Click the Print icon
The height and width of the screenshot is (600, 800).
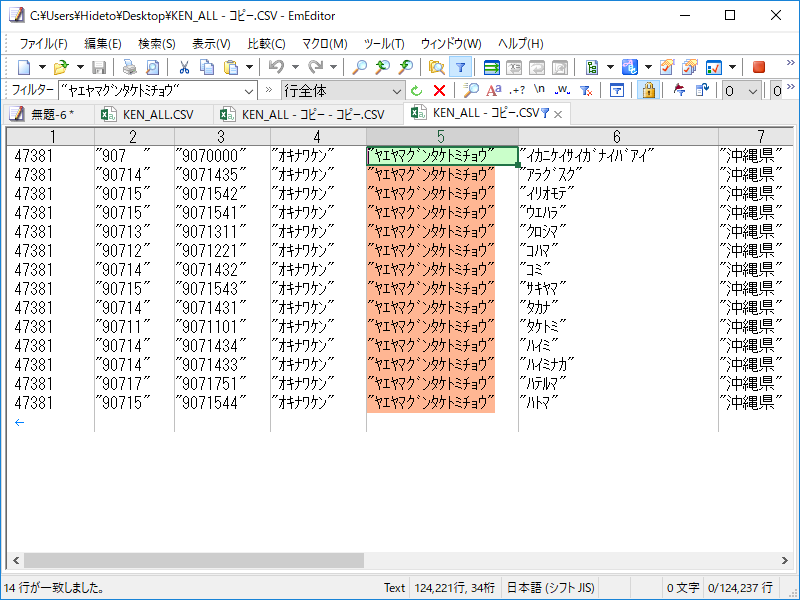pyautogui.click(x=130, y=67)
